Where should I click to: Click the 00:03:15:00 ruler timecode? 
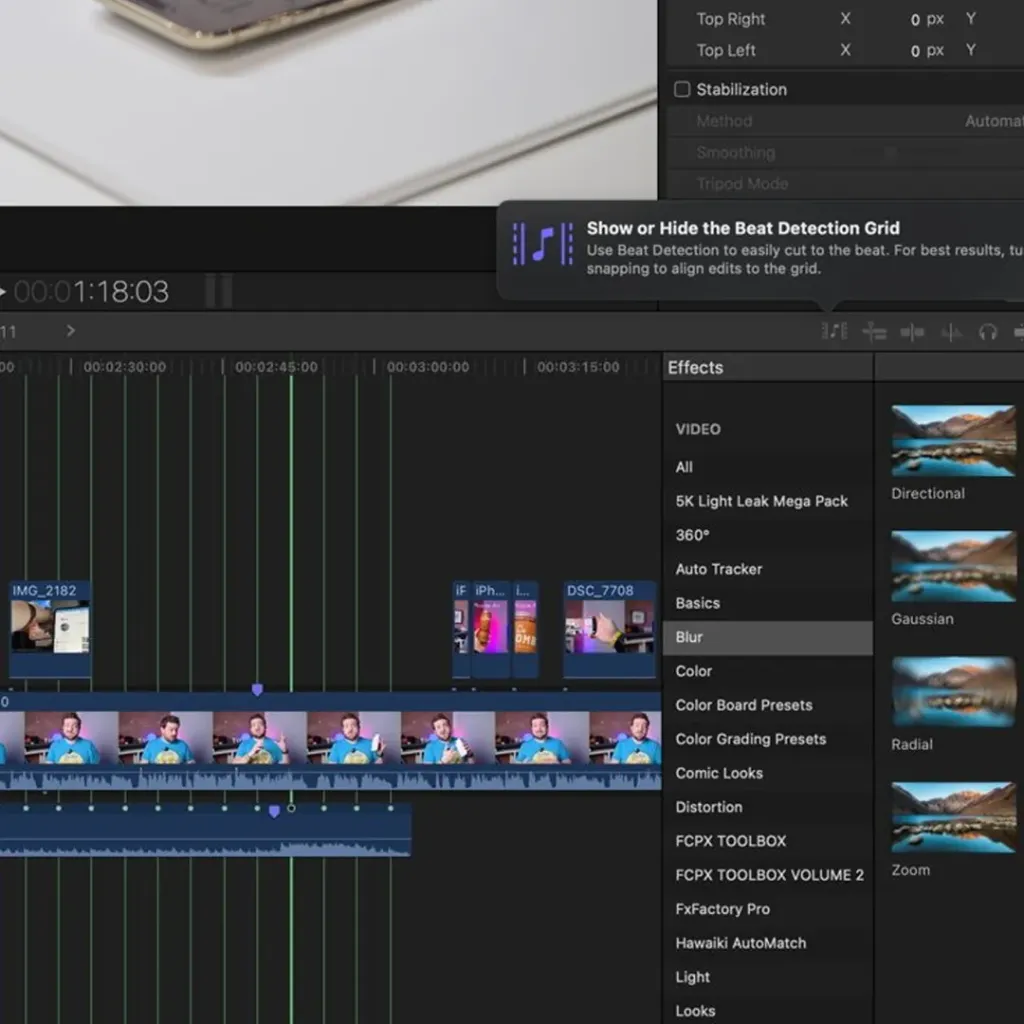point(578,367)
